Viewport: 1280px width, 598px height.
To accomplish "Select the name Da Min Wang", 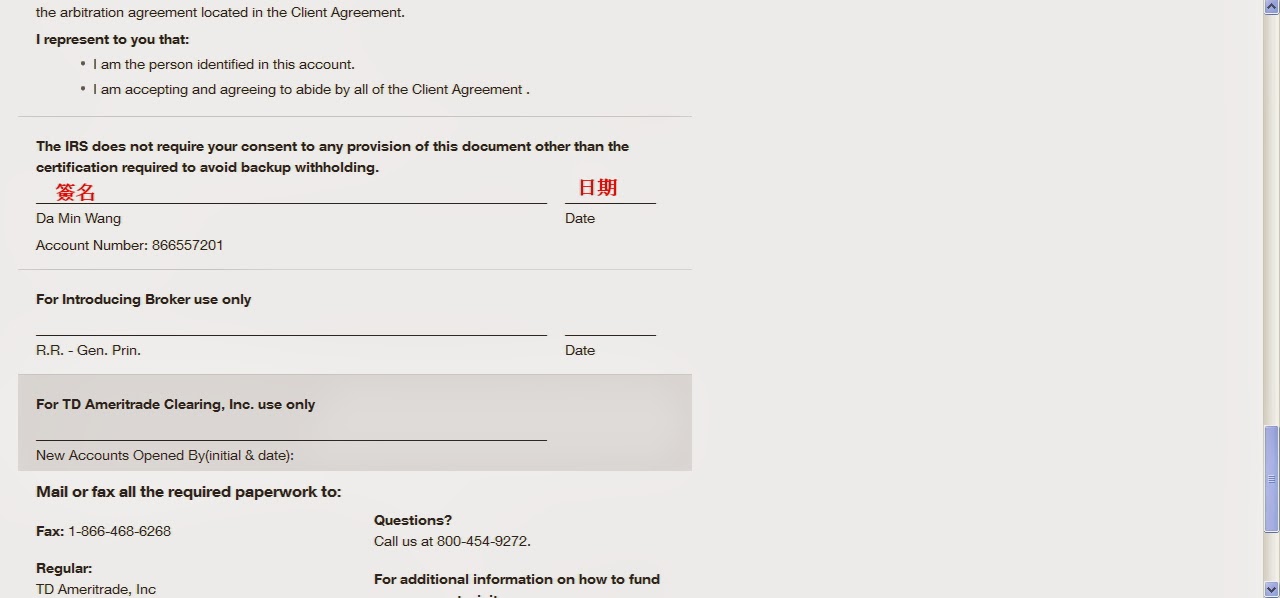I will coord(78,218).
